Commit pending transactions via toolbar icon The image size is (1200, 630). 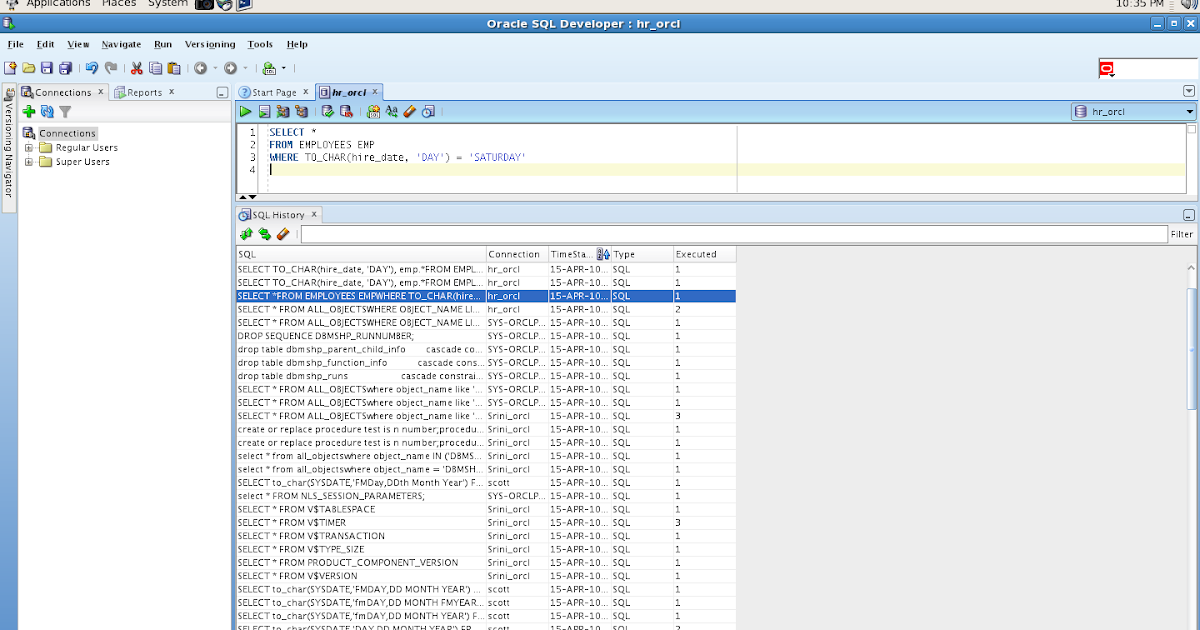326,111
